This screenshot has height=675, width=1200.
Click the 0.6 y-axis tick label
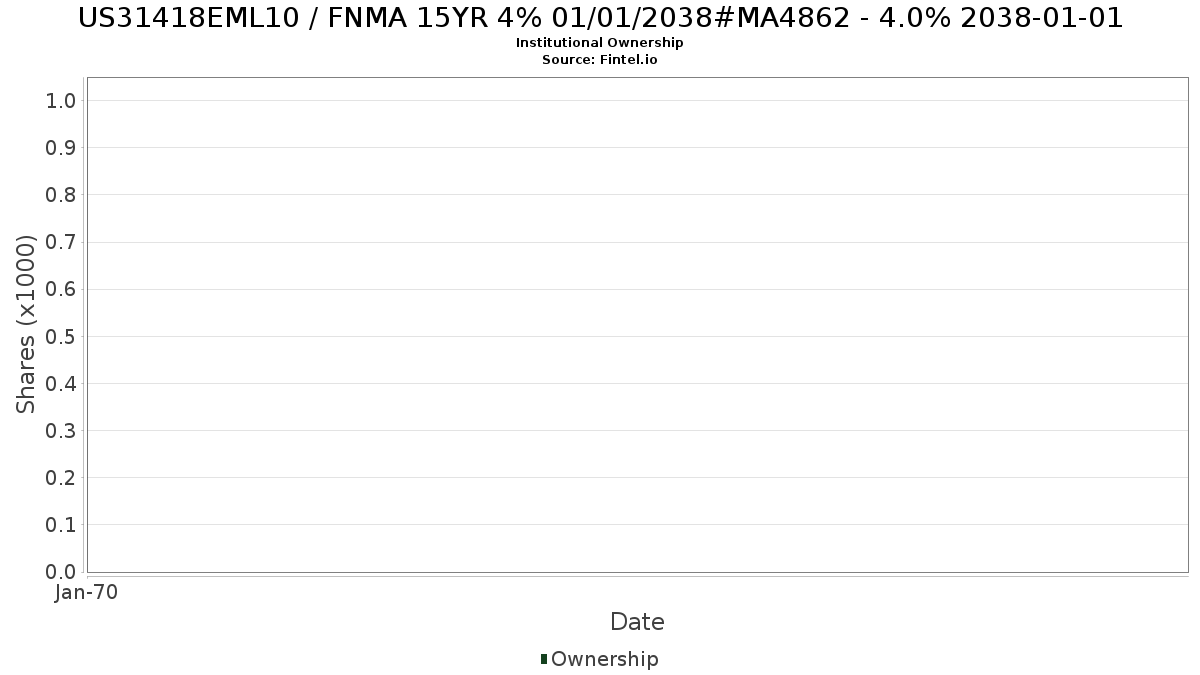[x=61, y=289]
